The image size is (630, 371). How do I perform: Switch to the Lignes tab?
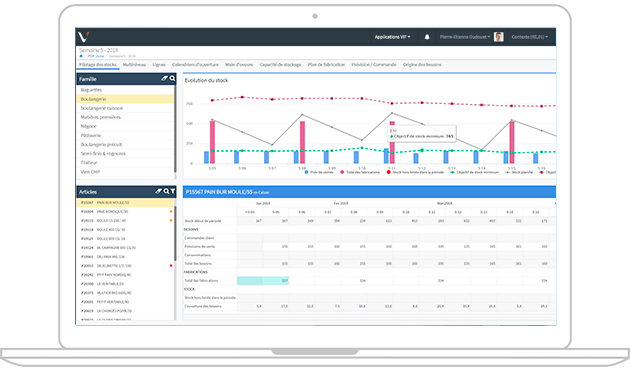pyautogui.click(x=159, y=65)
